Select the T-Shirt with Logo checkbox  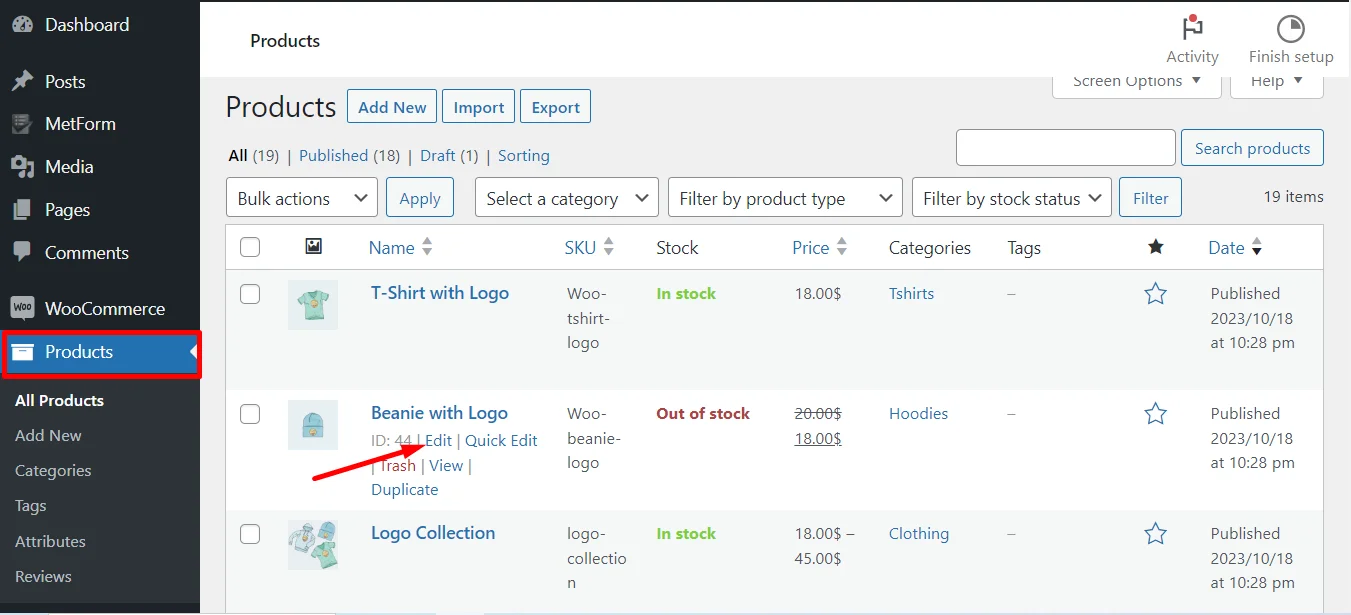250,293
